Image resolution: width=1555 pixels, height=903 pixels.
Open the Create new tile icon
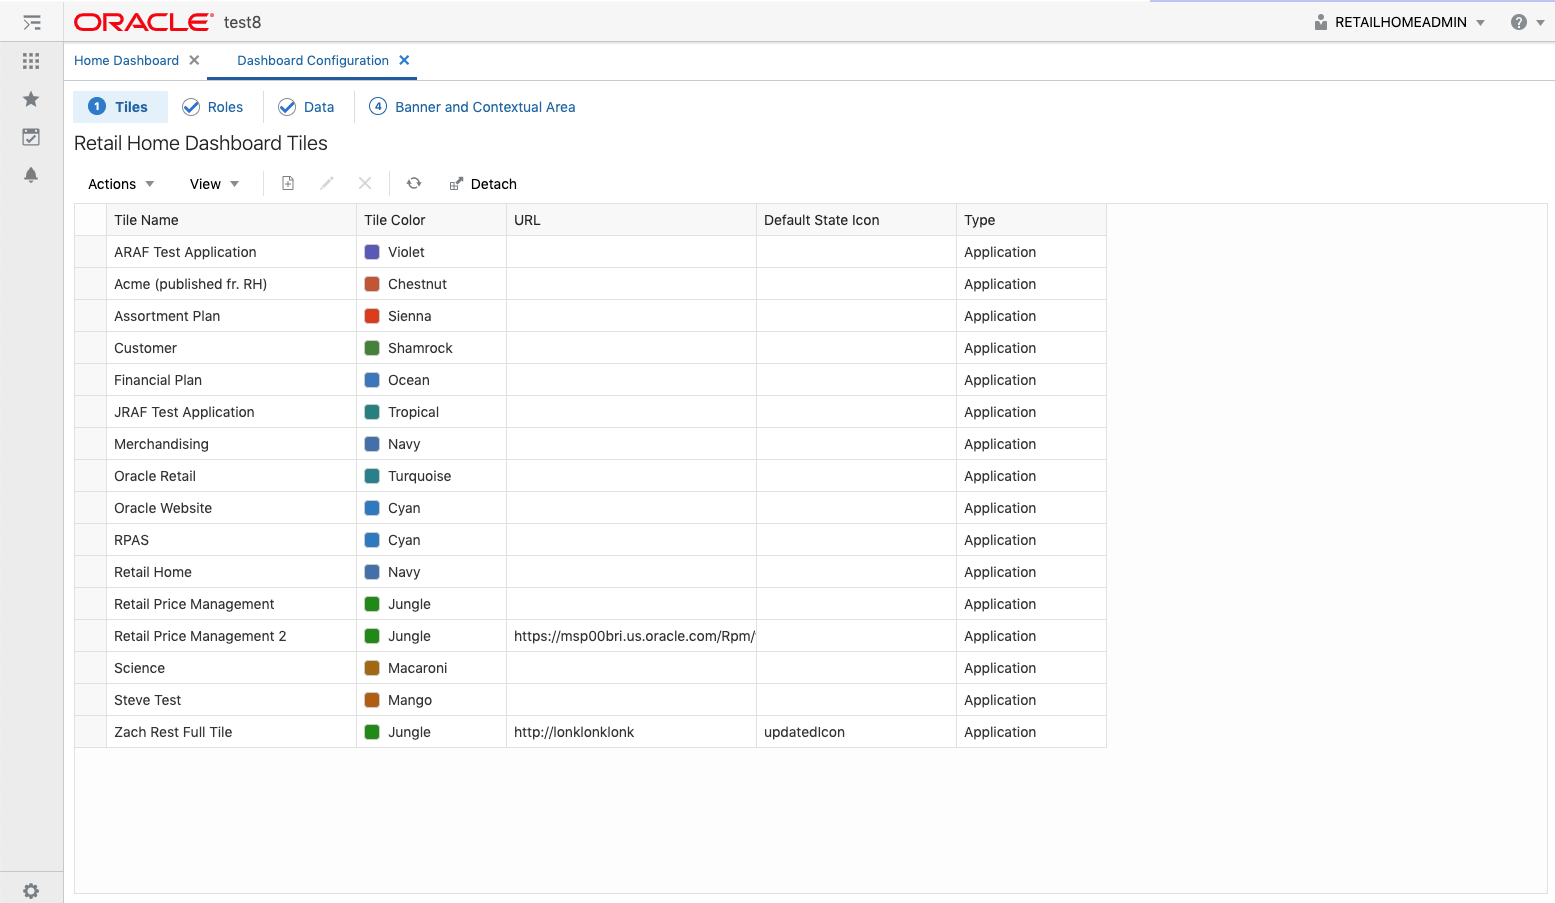click(287, 184)
